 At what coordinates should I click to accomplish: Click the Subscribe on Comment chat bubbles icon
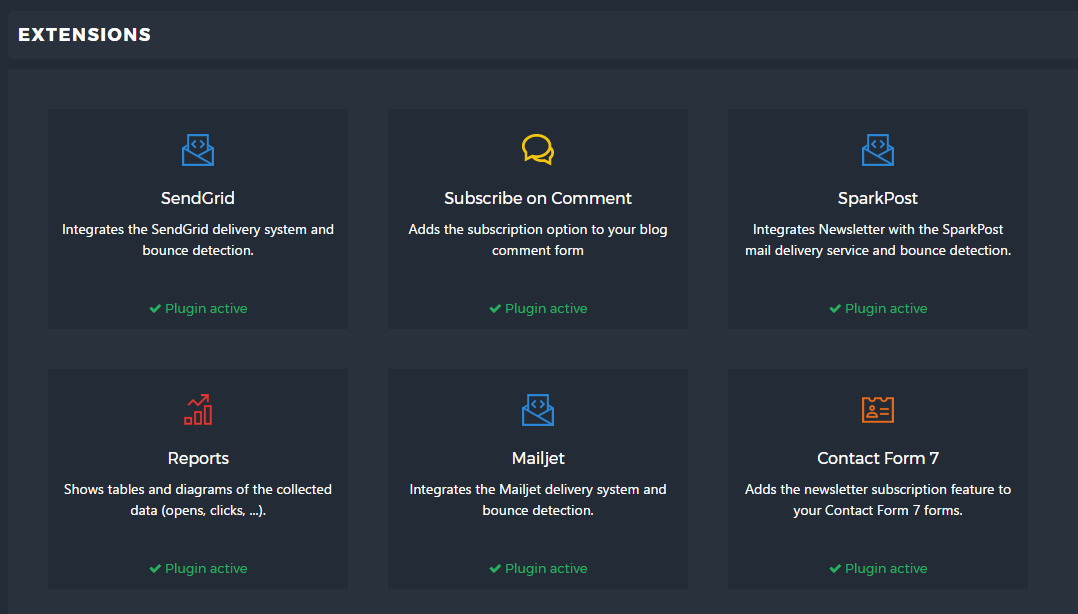[537, 150]
